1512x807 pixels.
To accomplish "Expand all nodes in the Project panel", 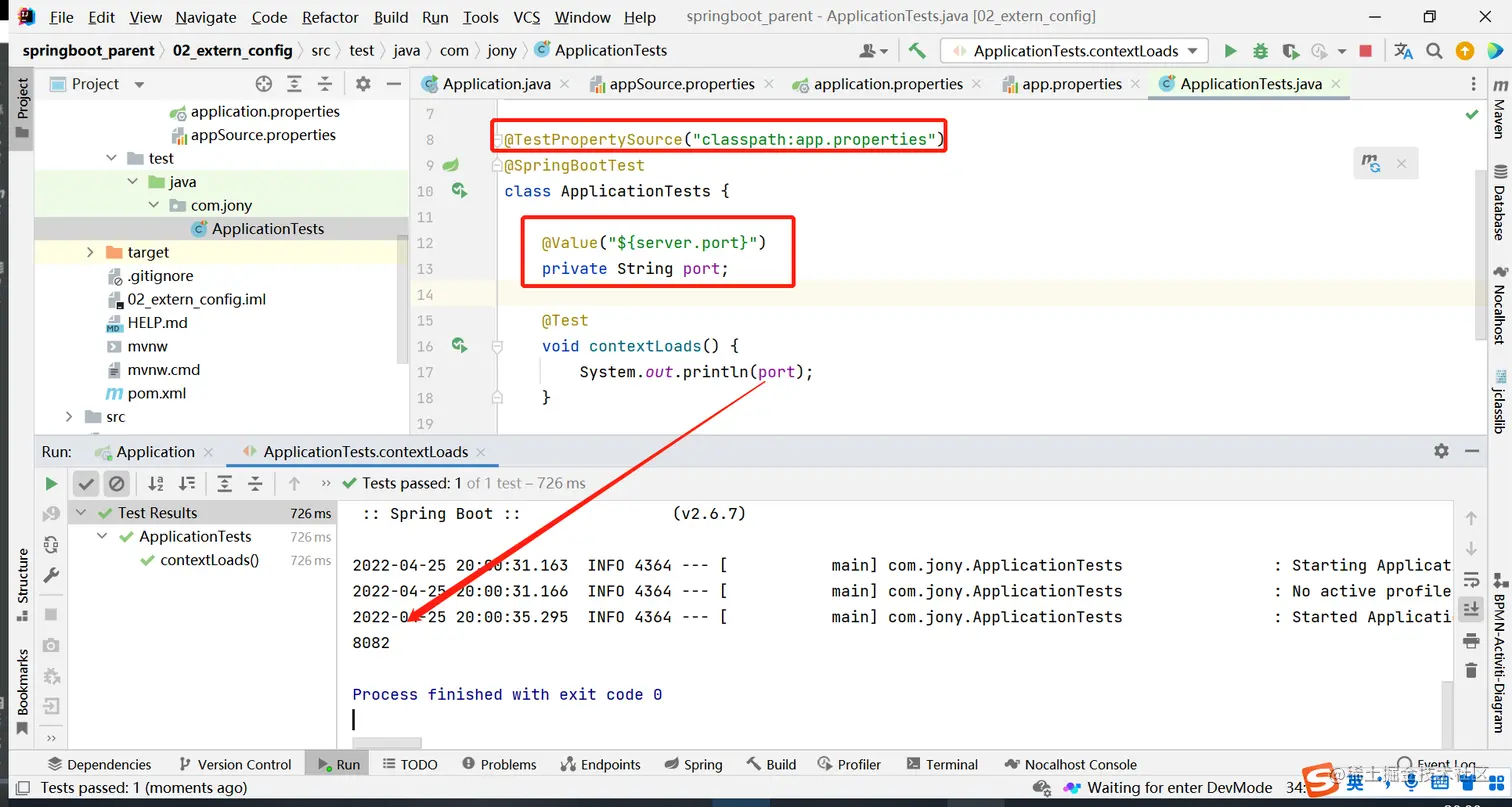I will (294, 84).
